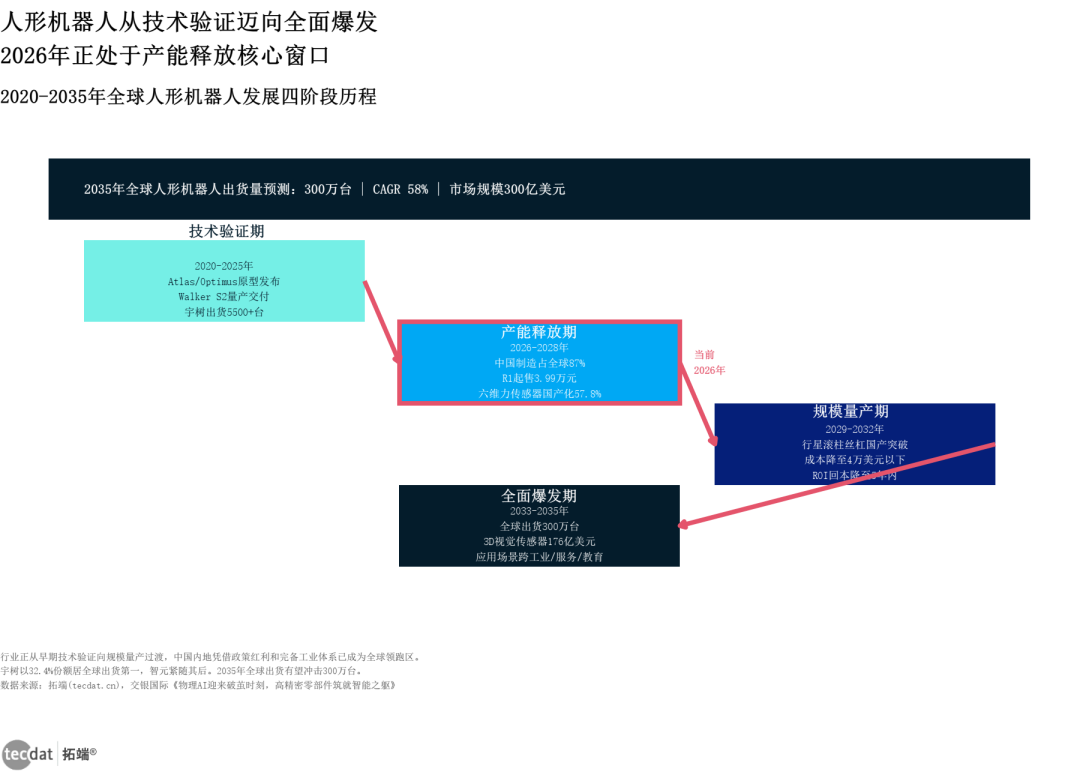This screenshot has width=1080, height=772.
Task: Click footnote beginning '宇树以32.4%份额'
Action: (181, 671)
